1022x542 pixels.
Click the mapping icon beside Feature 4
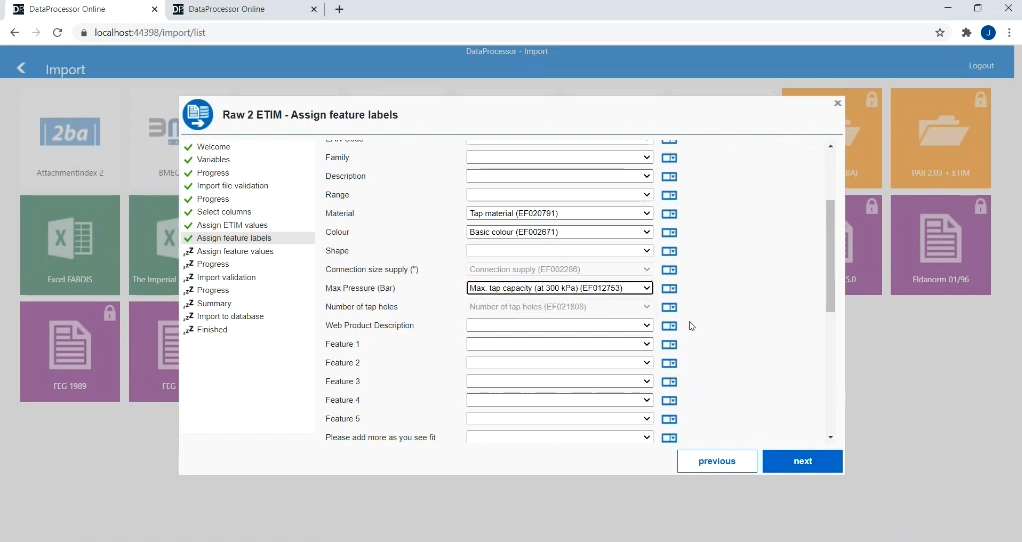point(669,401)
